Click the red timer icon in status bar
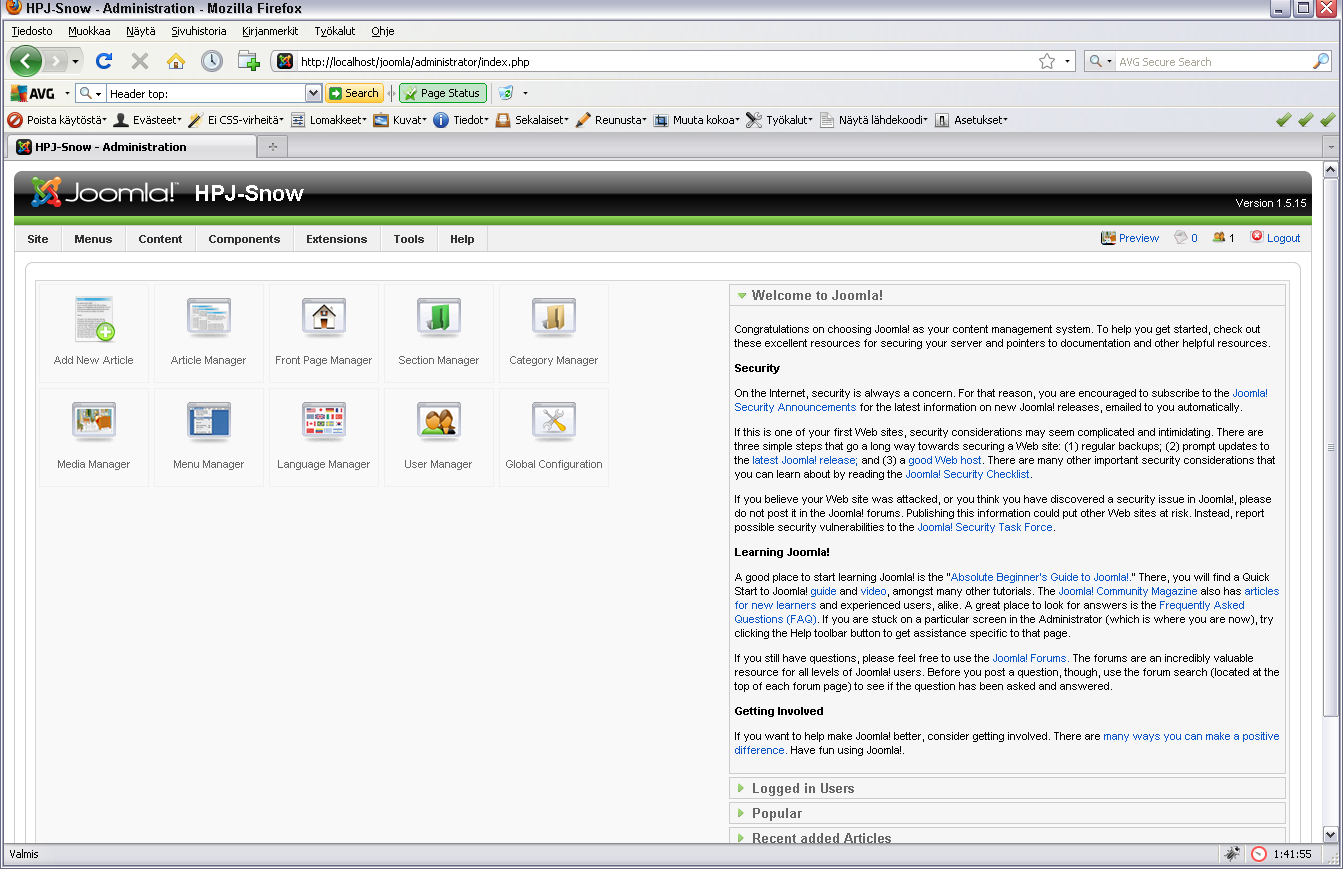This screenshot has width=1343, height=869. (x=1259, y=854)
